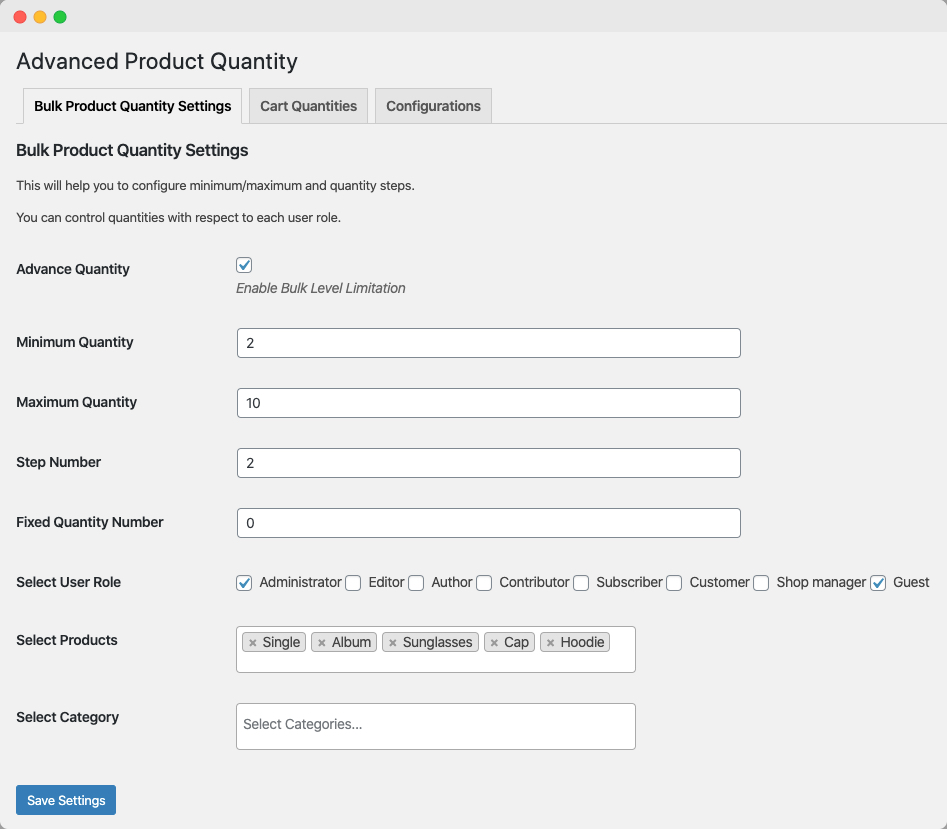Screen dimensions: 947x829
Task: Uncheck Enable Bulk Level Limitation checkbox
Action: tap(244, 265)
